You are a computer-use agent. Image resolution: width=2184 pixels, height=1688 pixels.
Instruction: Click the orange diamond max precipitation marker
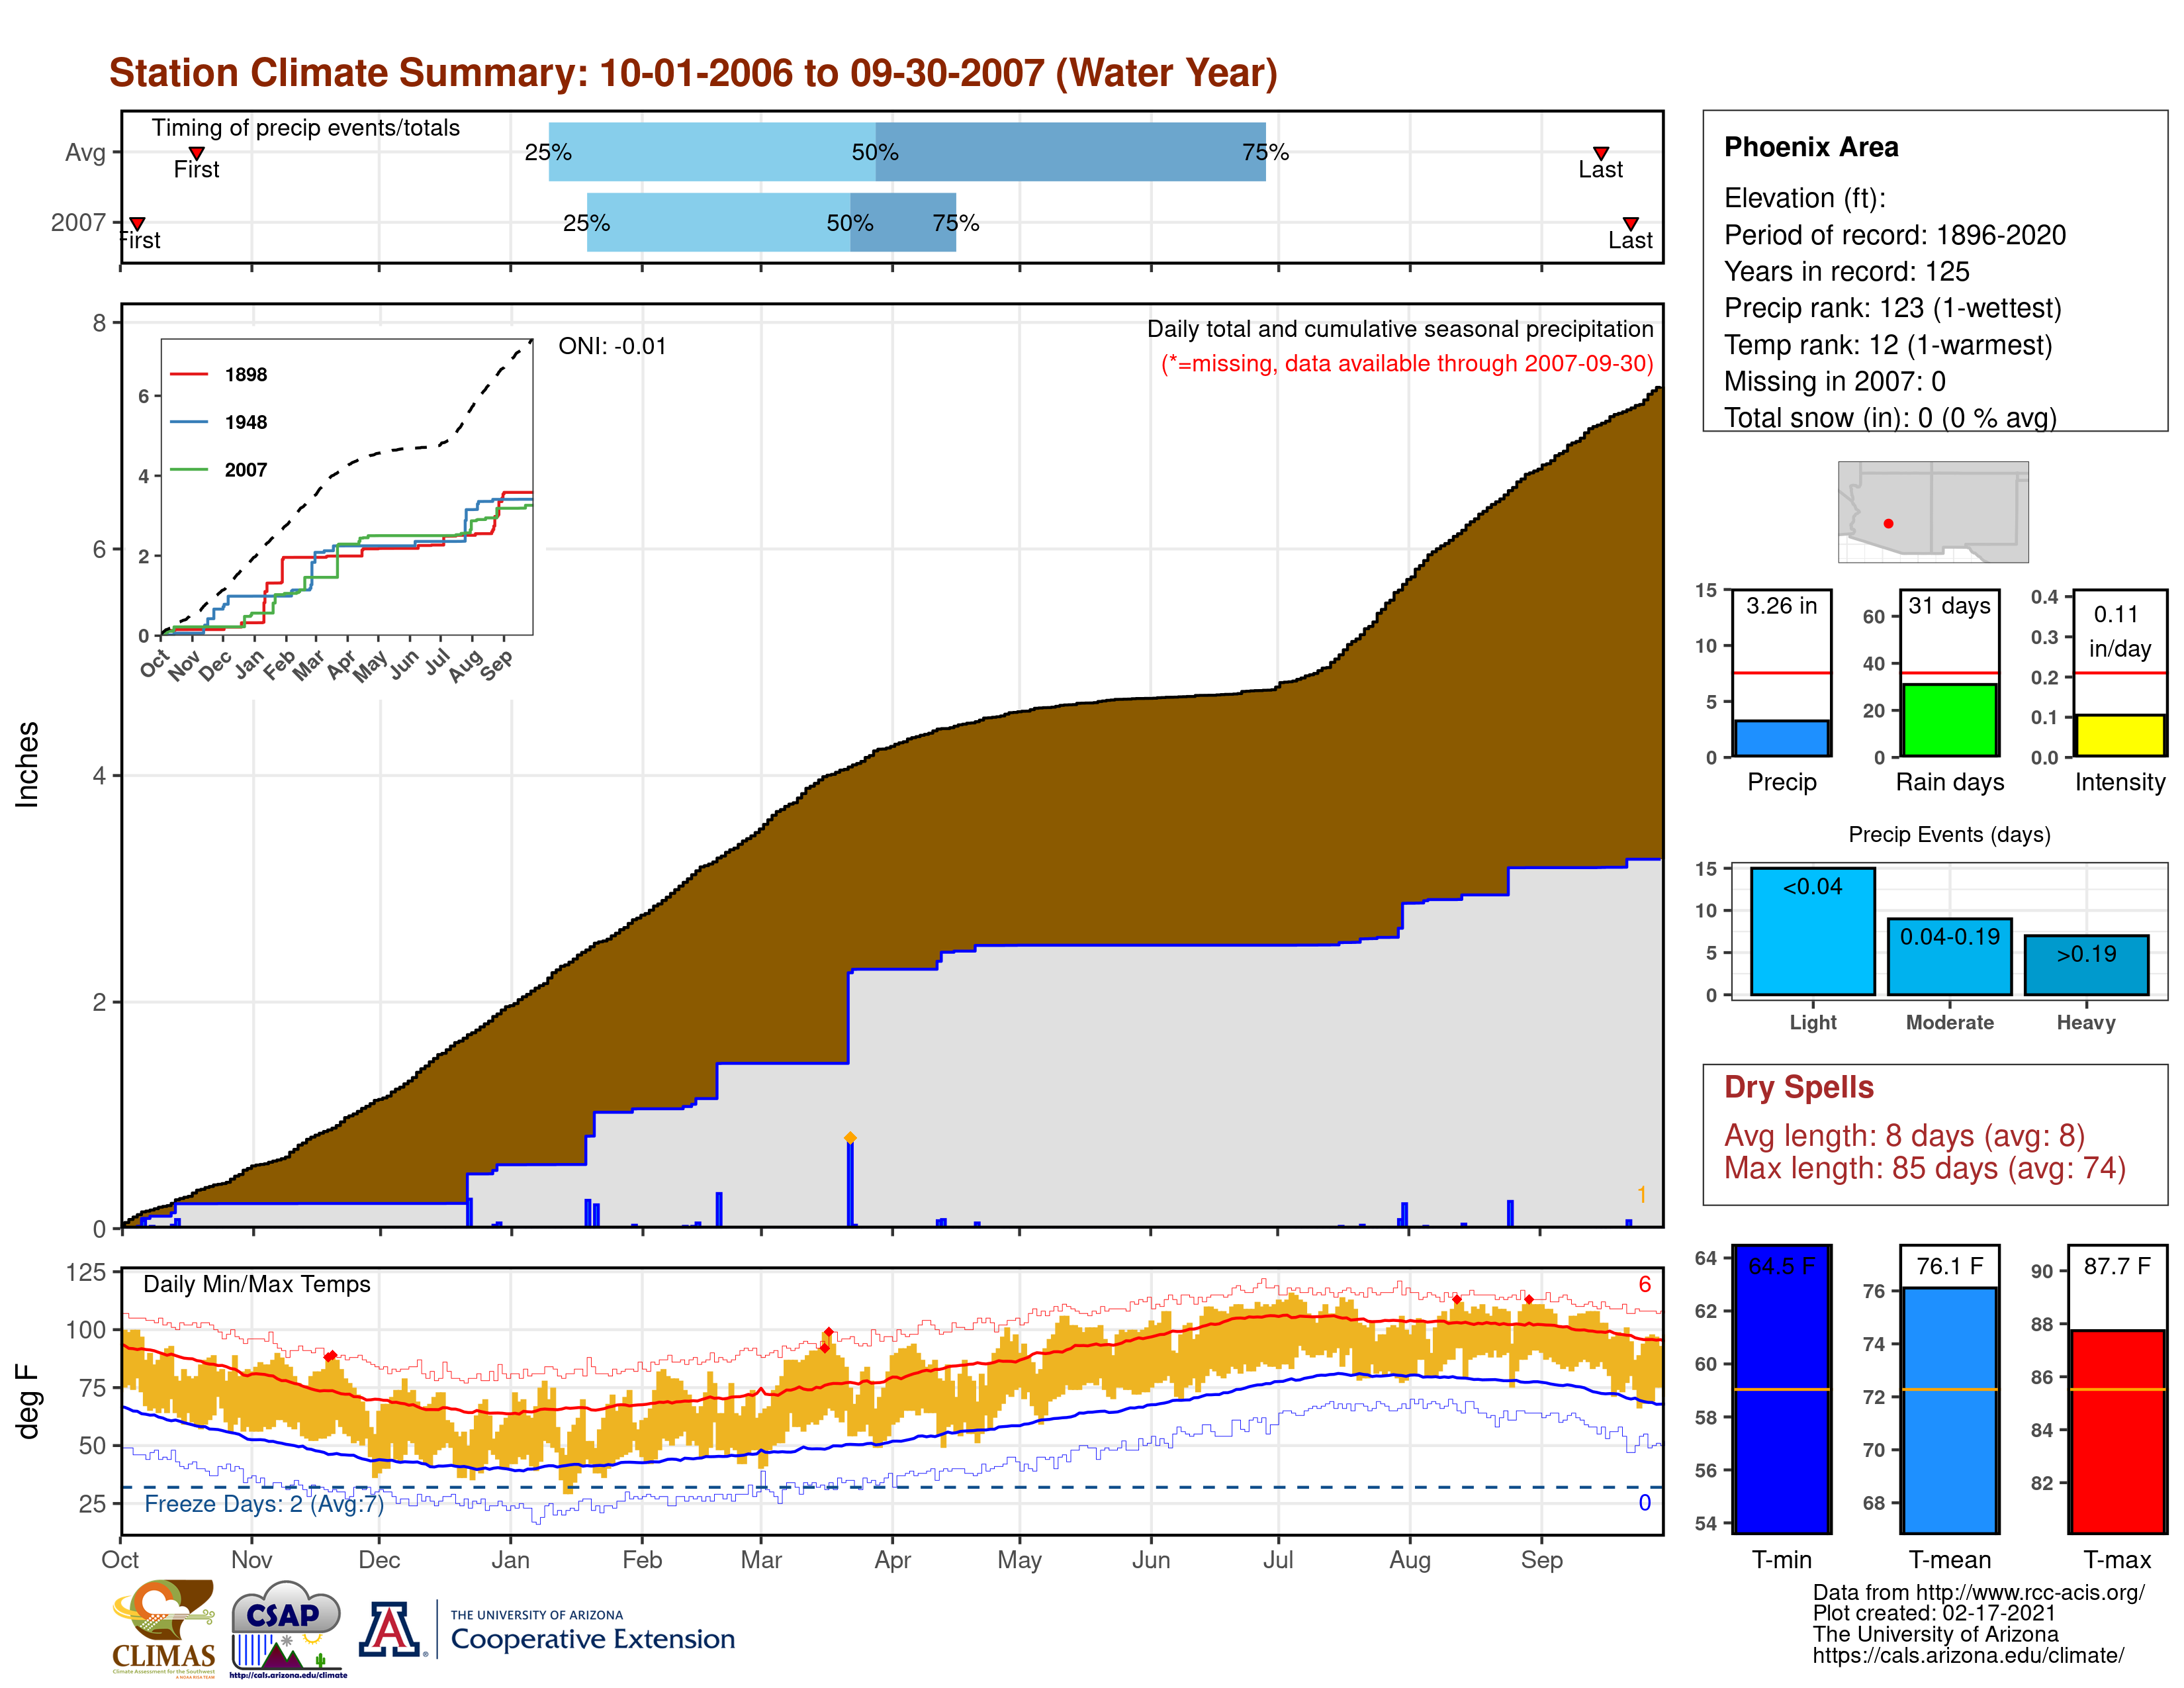850,1138
